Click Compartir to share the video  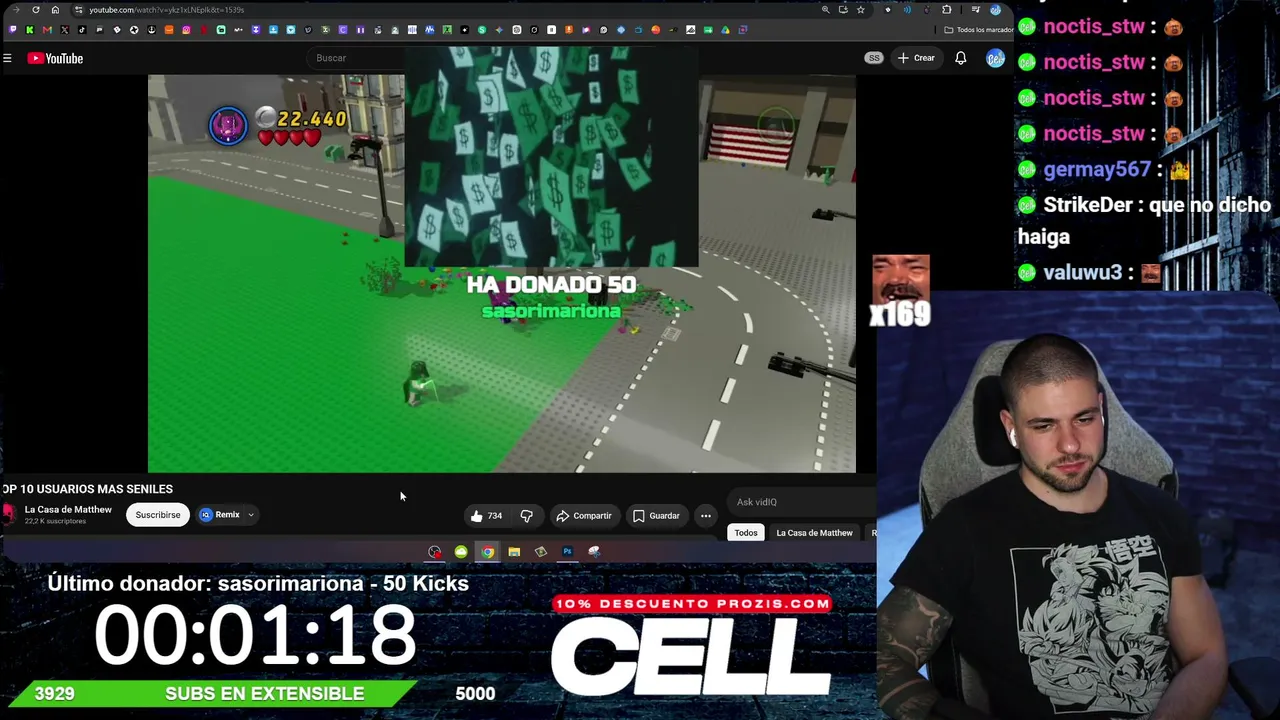coord(584,516)
